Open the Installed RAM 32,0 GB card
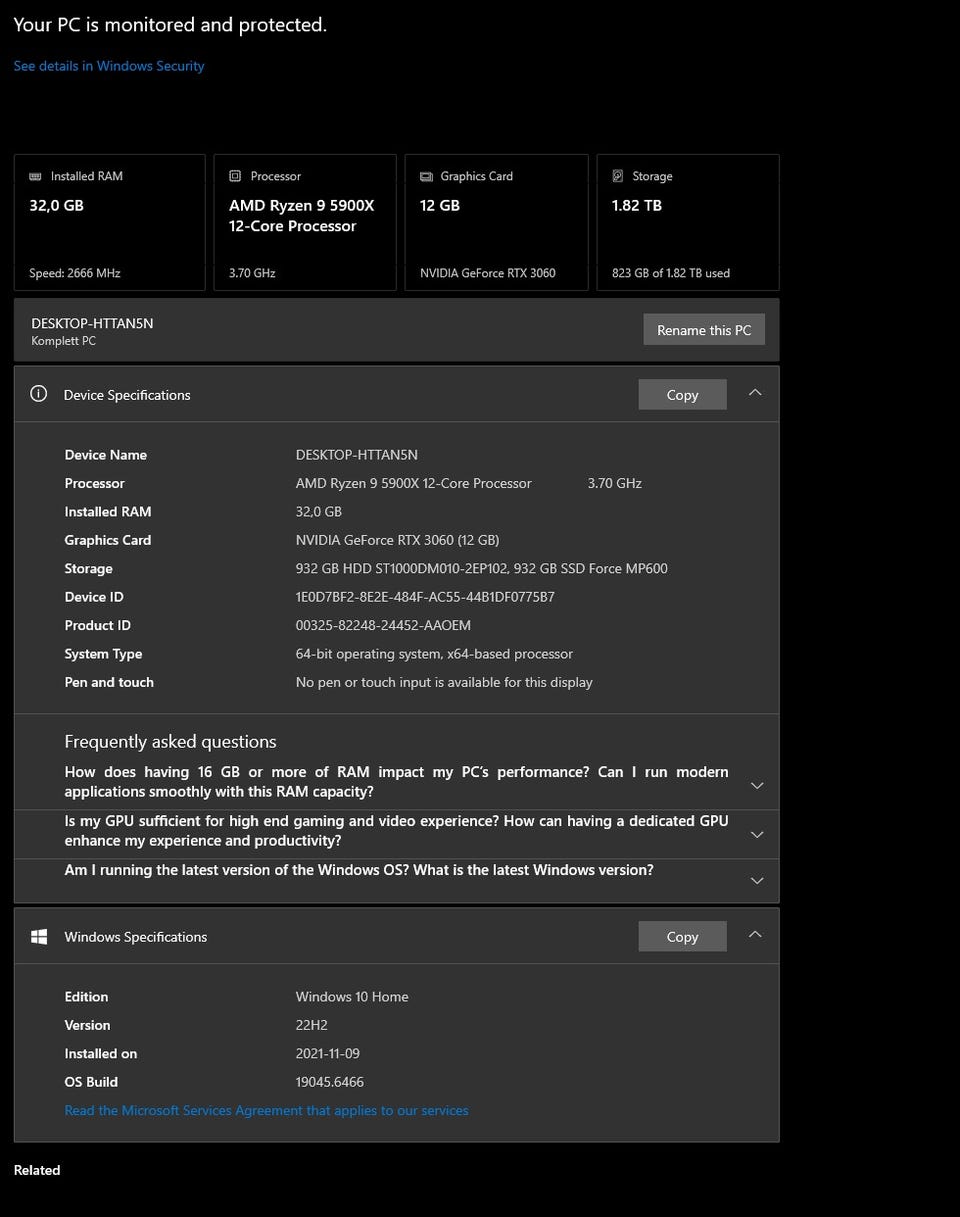Viewport: 960px width, 1217px height. click(x=110, y=222)
